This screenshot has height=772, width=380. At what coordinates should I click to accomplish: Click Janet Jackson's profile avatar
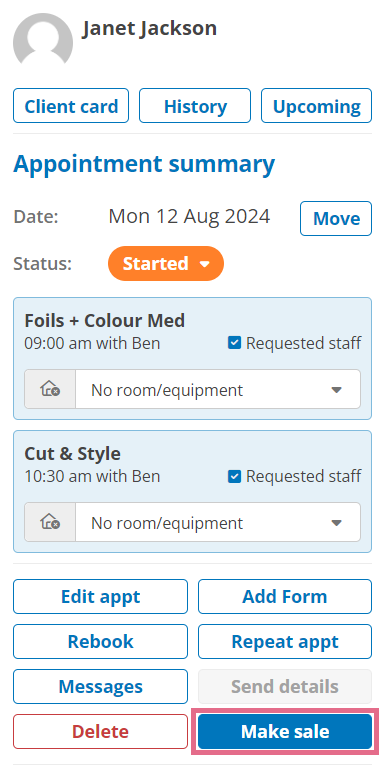click(43, 40)
